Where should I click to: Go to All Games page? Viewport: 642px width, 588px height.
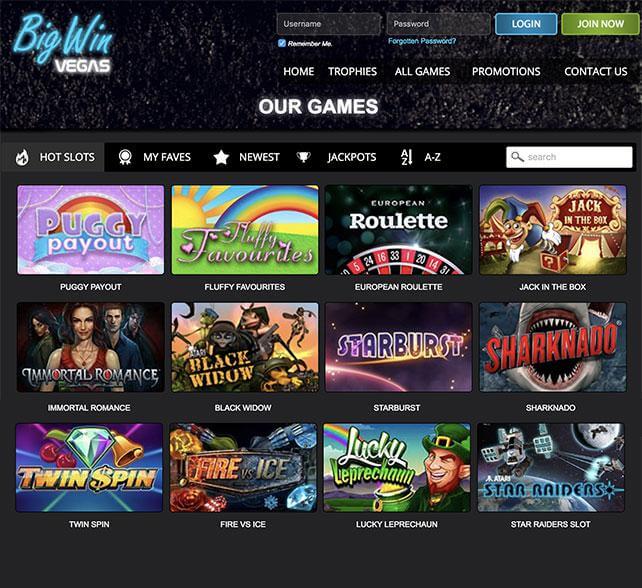point(422,71)
